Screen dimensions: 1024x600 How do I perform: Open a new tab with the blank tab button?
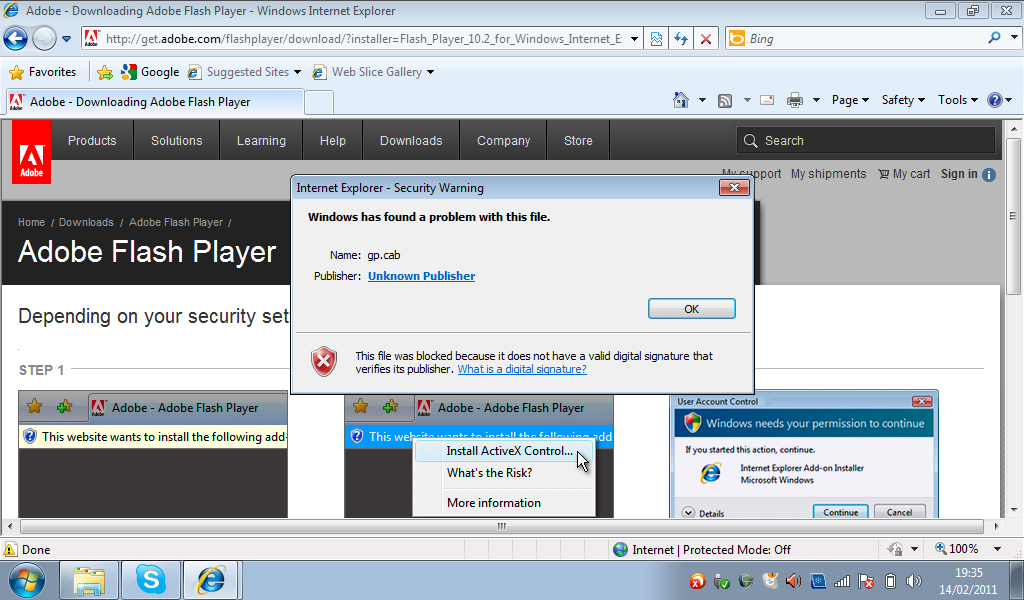(x=319, y=103)
